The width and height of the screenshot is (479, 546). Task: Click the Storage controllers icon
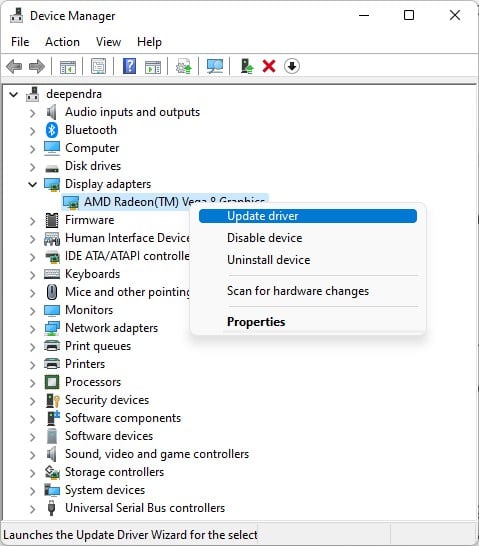[x=52, y=472]
